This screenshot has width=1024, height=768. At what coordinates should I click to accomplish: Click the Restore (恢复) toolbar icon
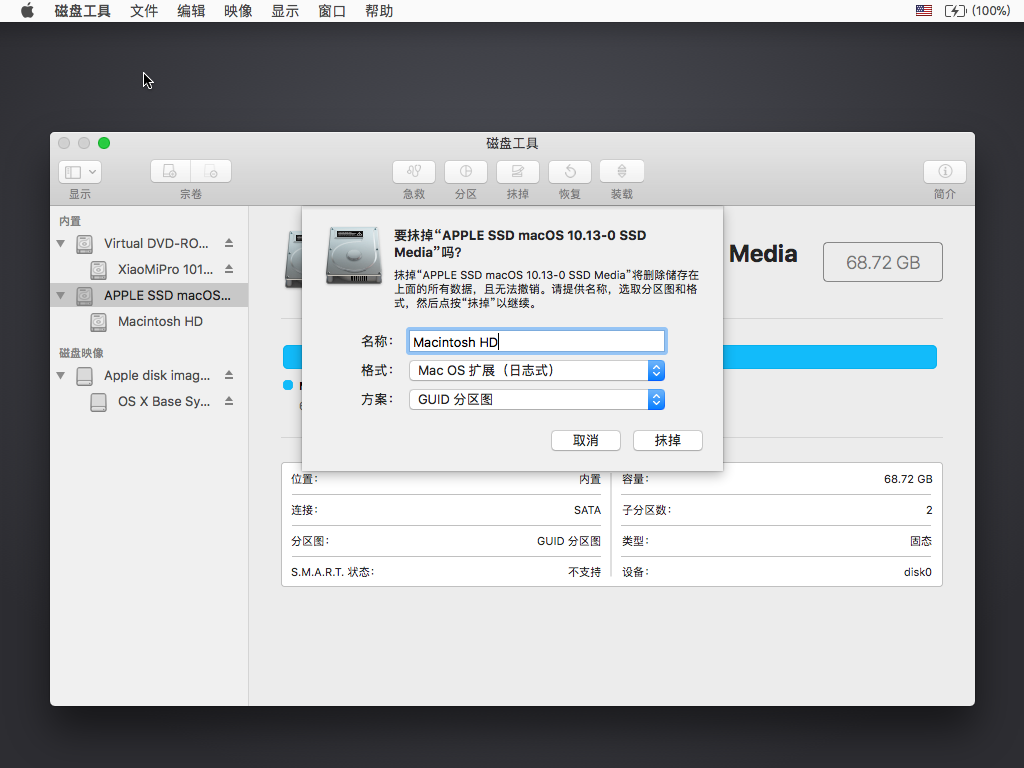[570, 172]
